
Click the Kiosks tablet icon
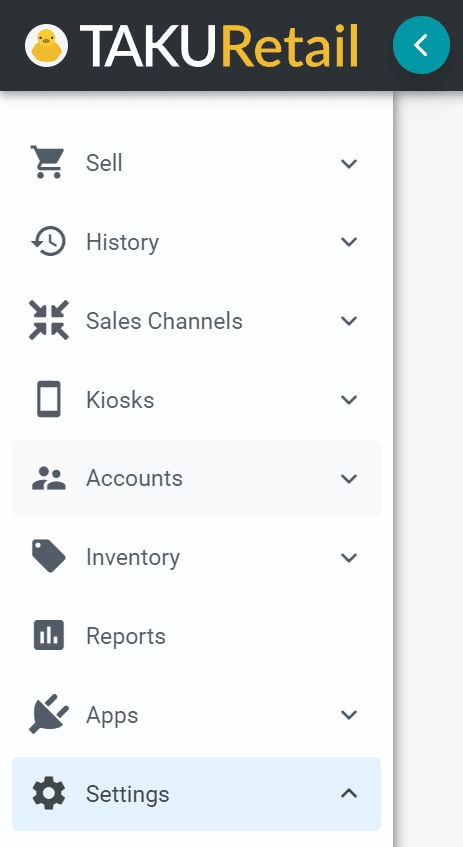(x=49, y=399)
